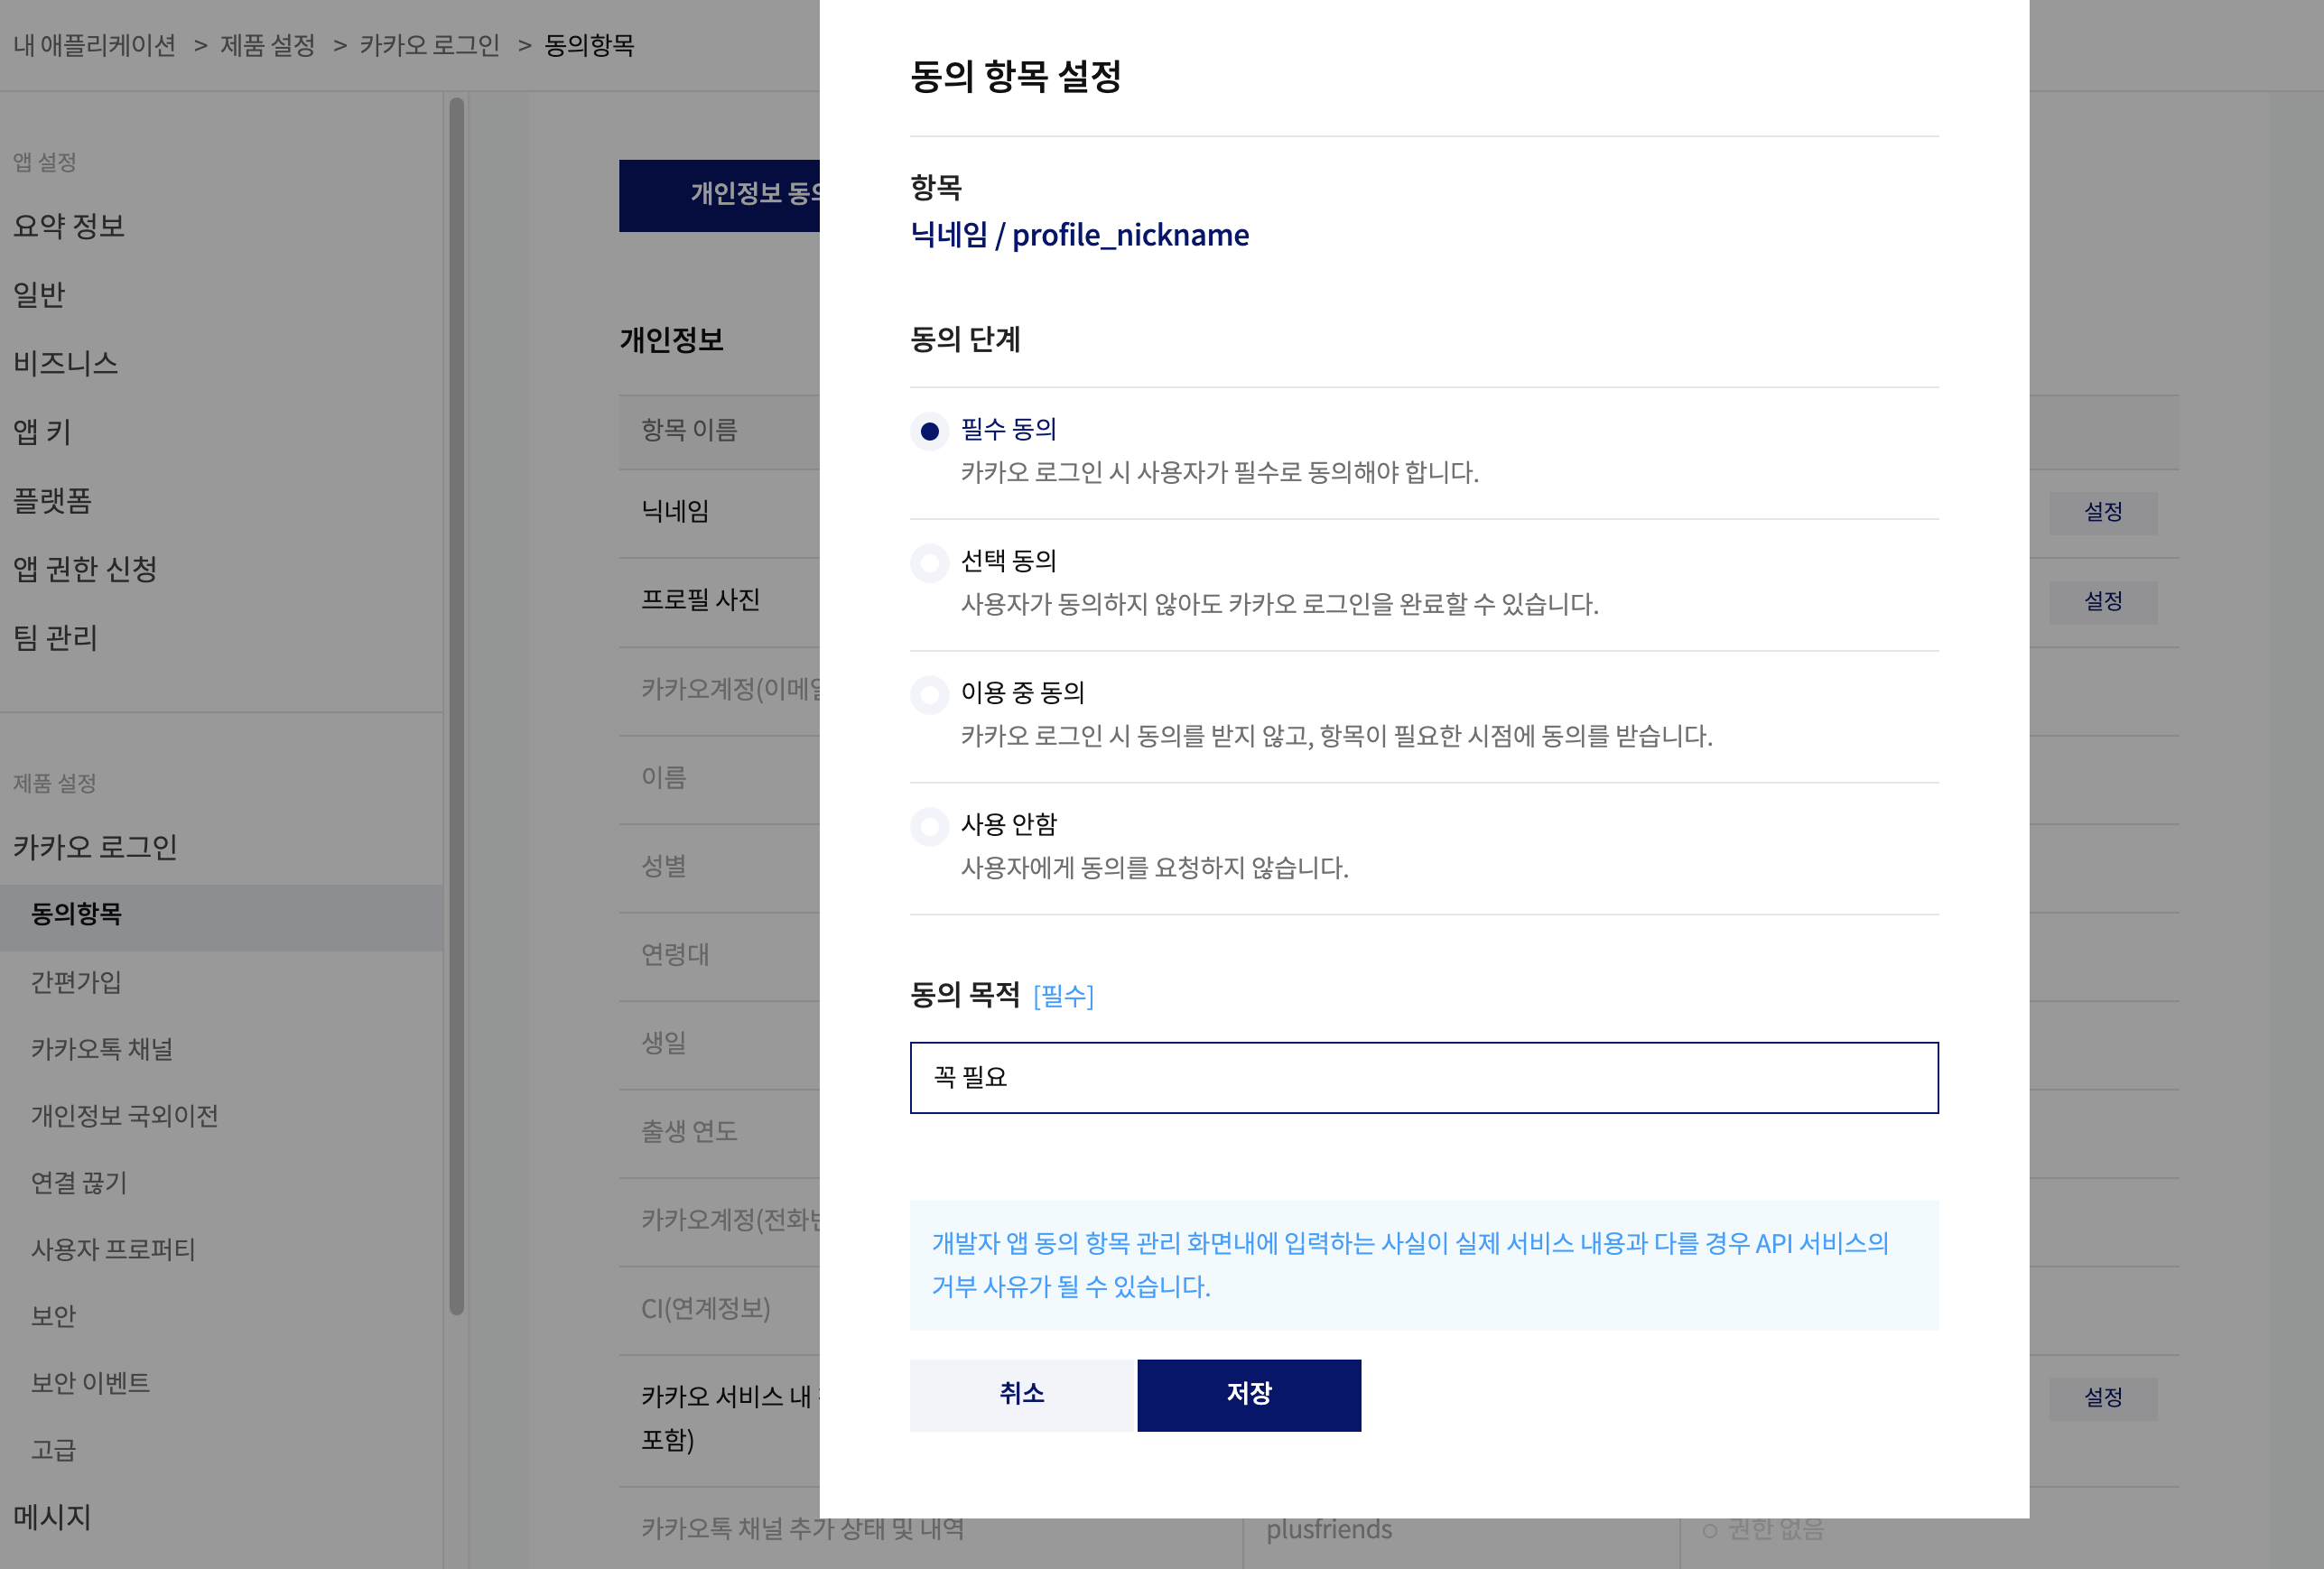
Task: Open 앱 키 sidebar item
Action: click(42, 432)
